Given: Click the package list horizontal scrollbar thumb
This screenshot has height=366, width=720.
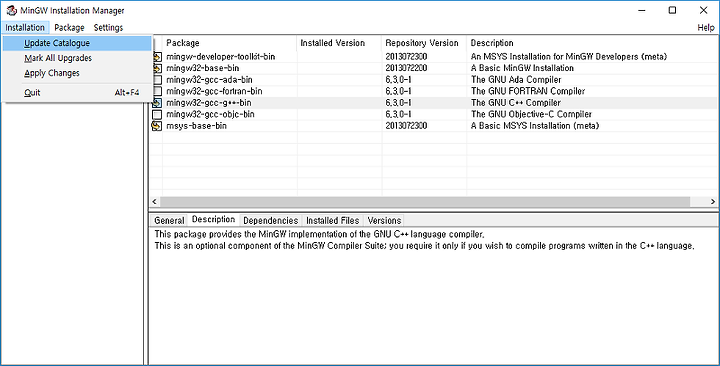Looking at the screenshot, I should click(425, 202).
